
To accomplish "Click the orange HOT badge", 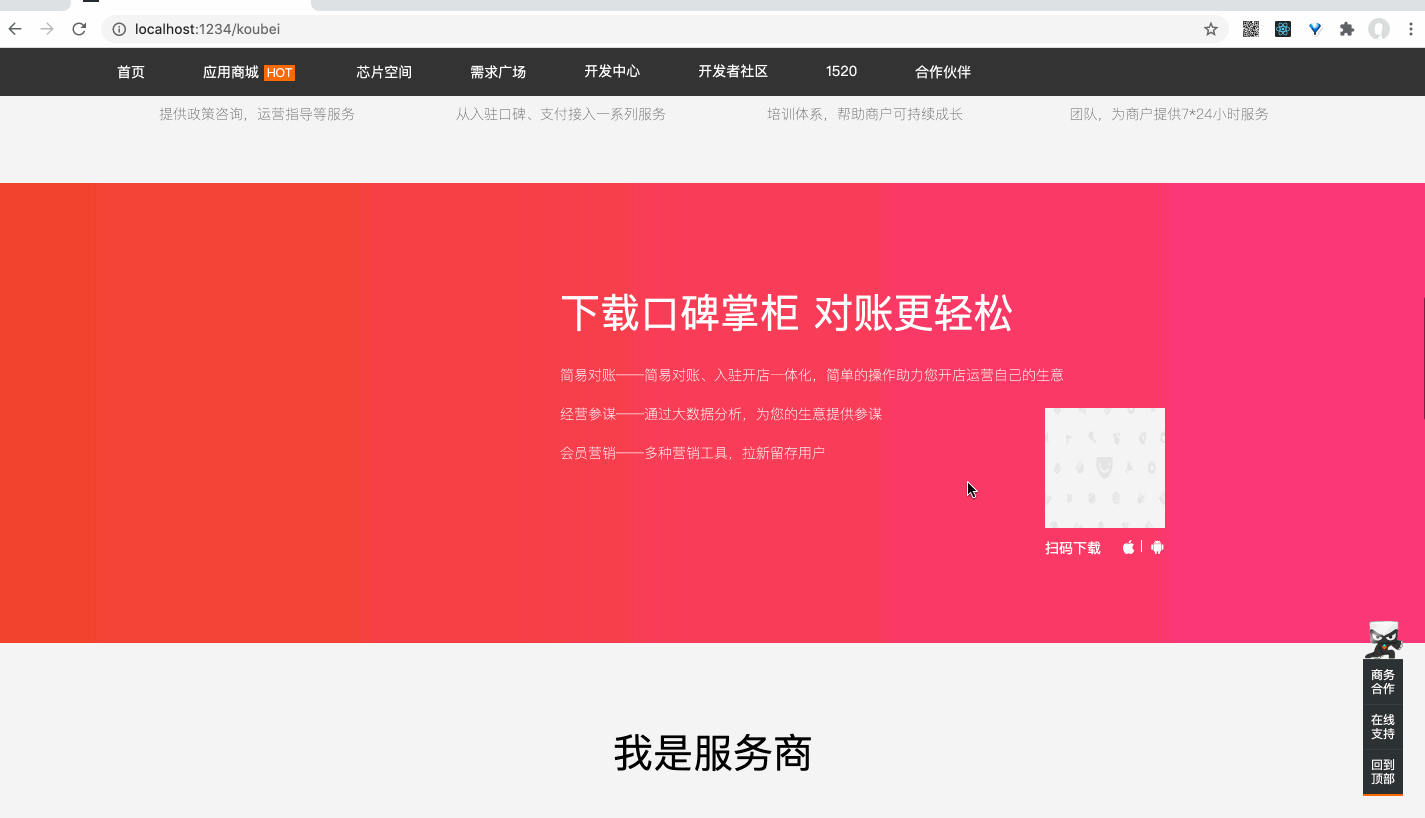I will pos(280,73).
